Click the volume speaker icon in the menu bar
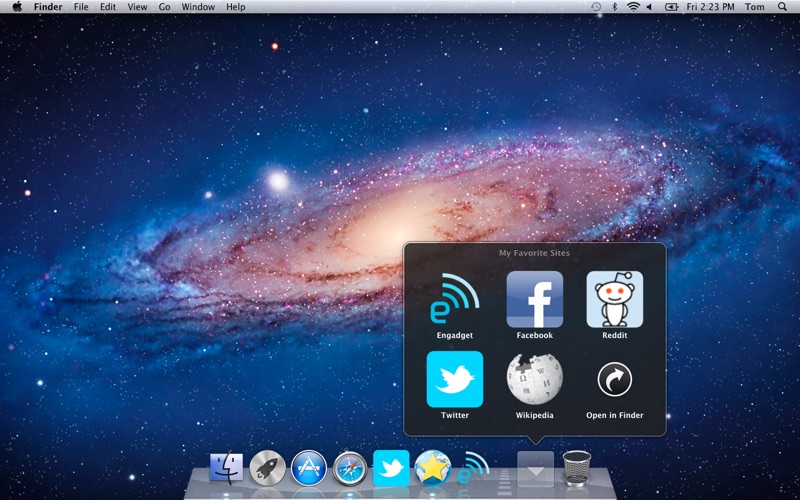800x500 pixels. click(x=649, y=7)
